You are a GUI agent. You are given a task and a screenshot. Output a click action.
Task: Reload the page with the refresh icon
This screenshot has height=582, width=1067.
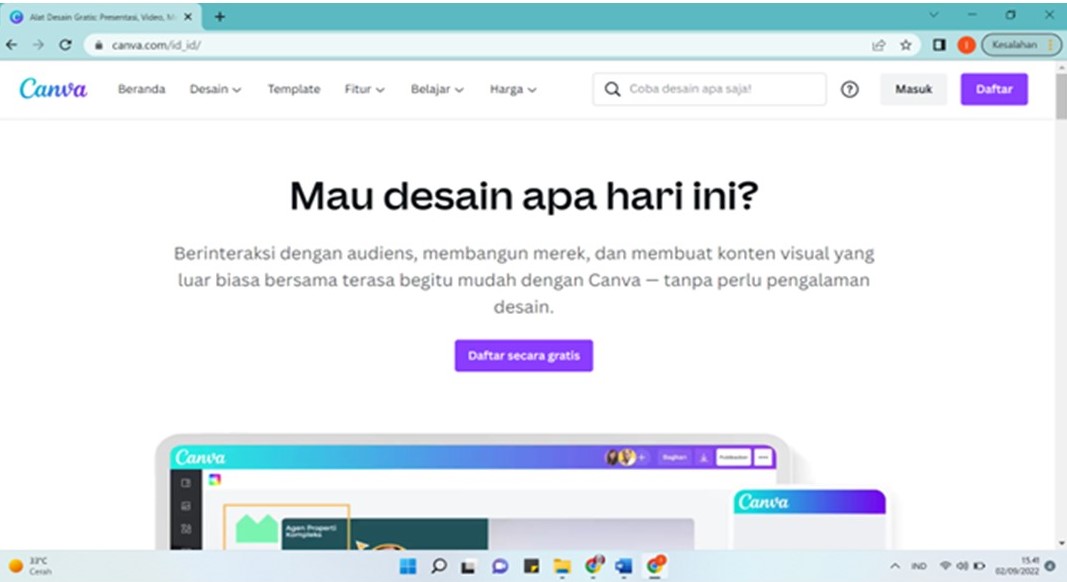65,45
